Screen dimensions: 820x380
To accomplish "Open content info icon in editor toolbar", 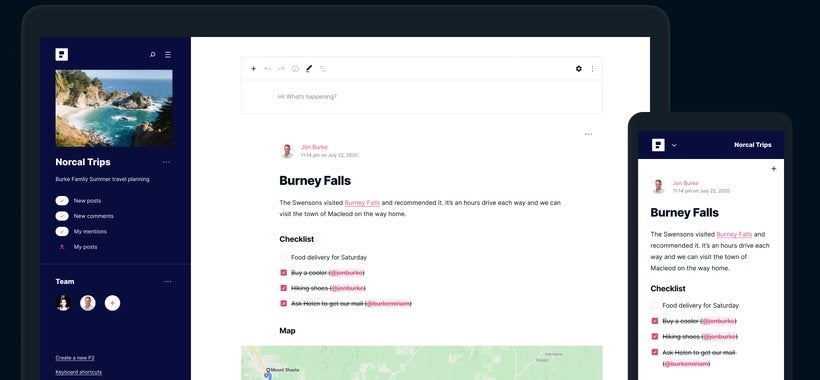I will click(x=295, y=68).
